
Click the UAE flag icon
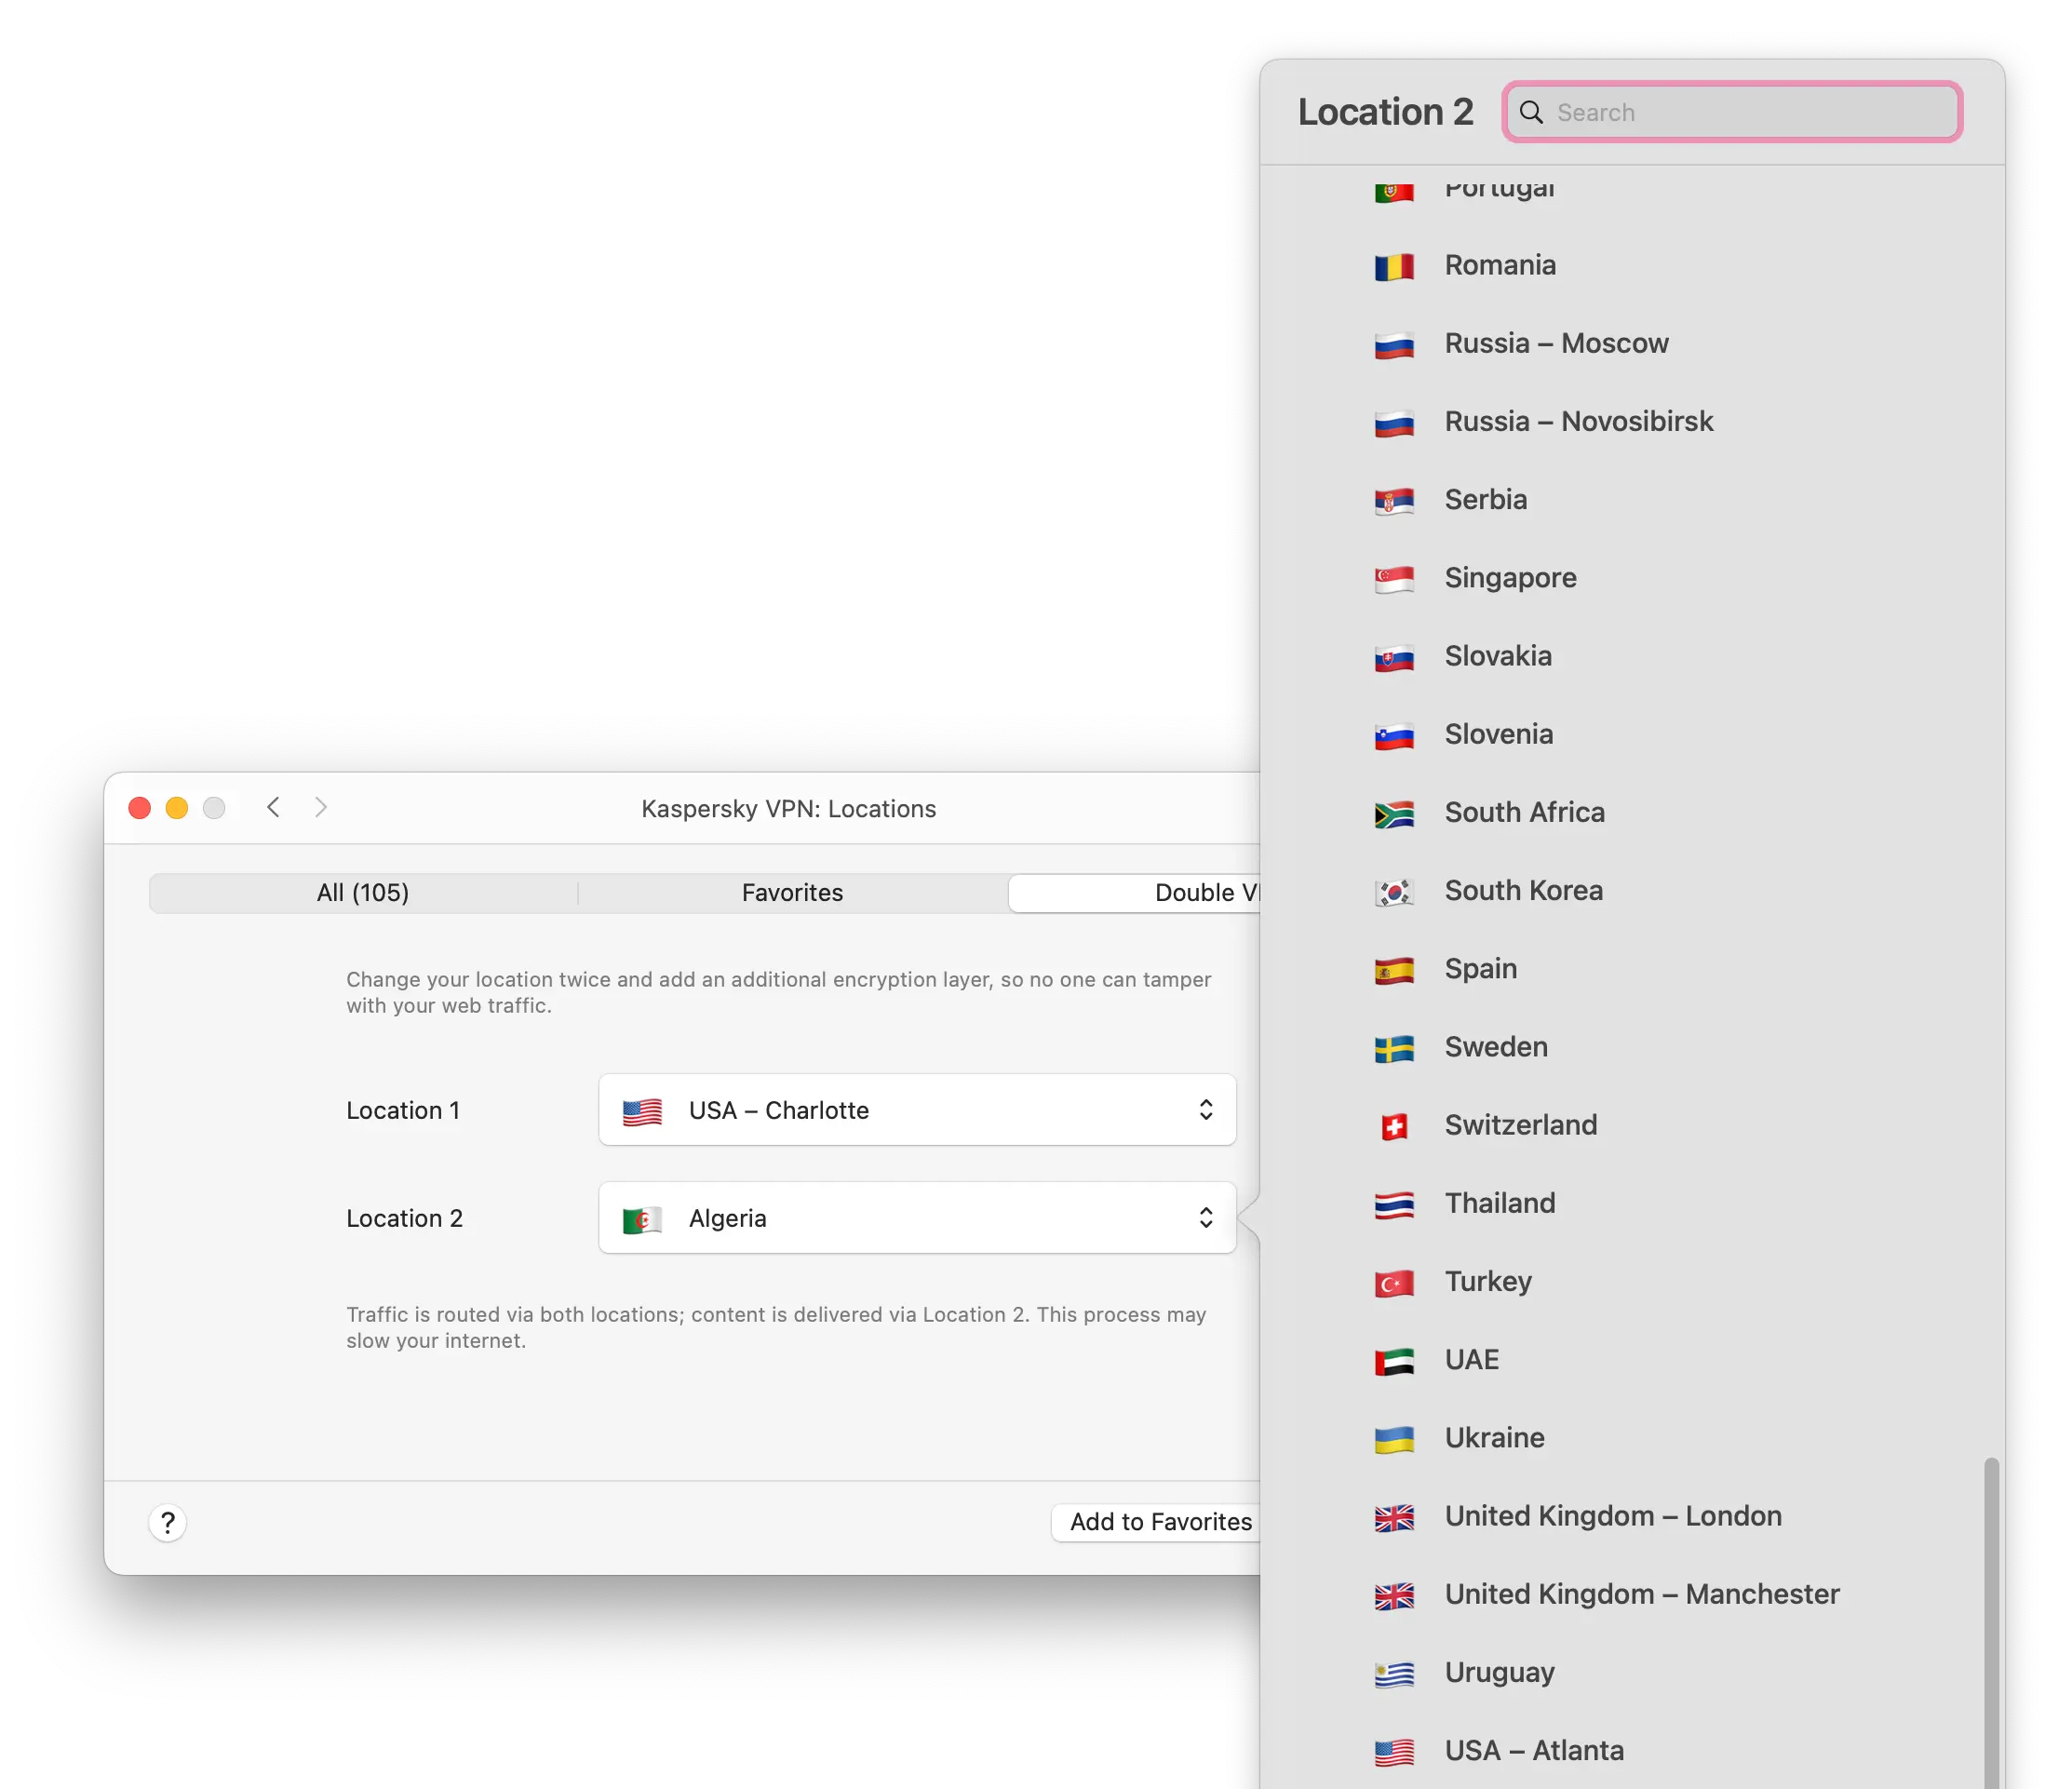coord(1394,1359)
